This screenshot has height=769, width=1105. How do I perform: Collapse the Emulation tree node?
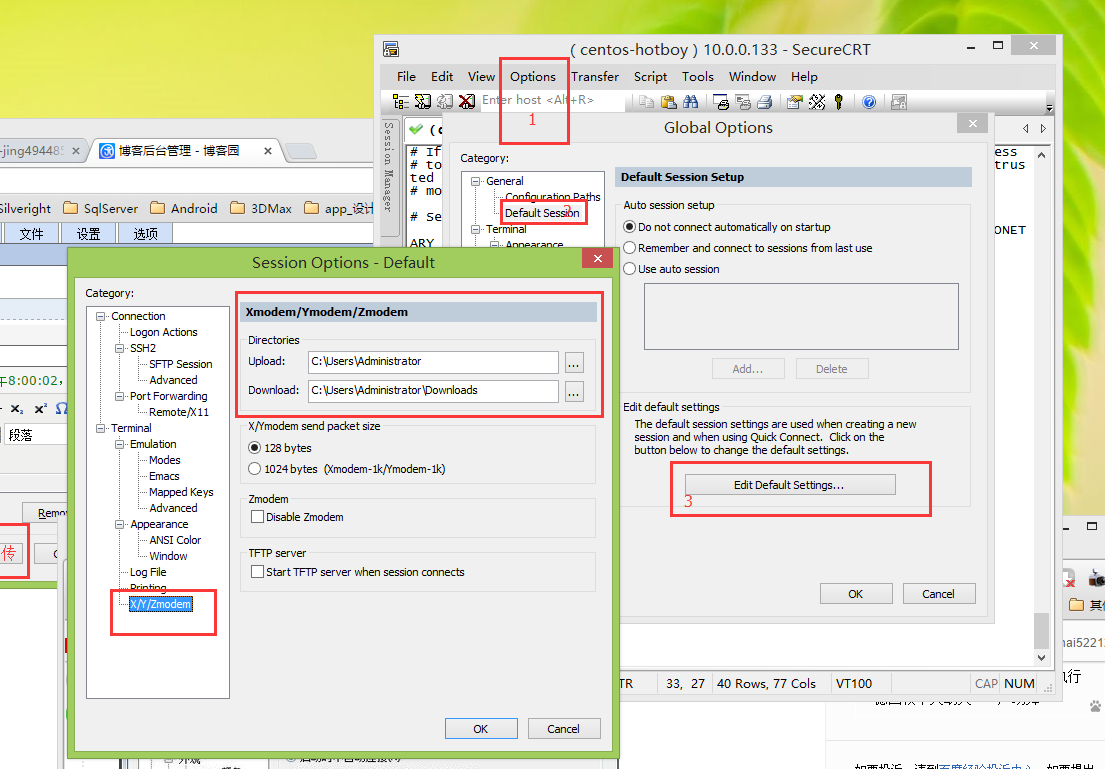click(x=120, y=444)
